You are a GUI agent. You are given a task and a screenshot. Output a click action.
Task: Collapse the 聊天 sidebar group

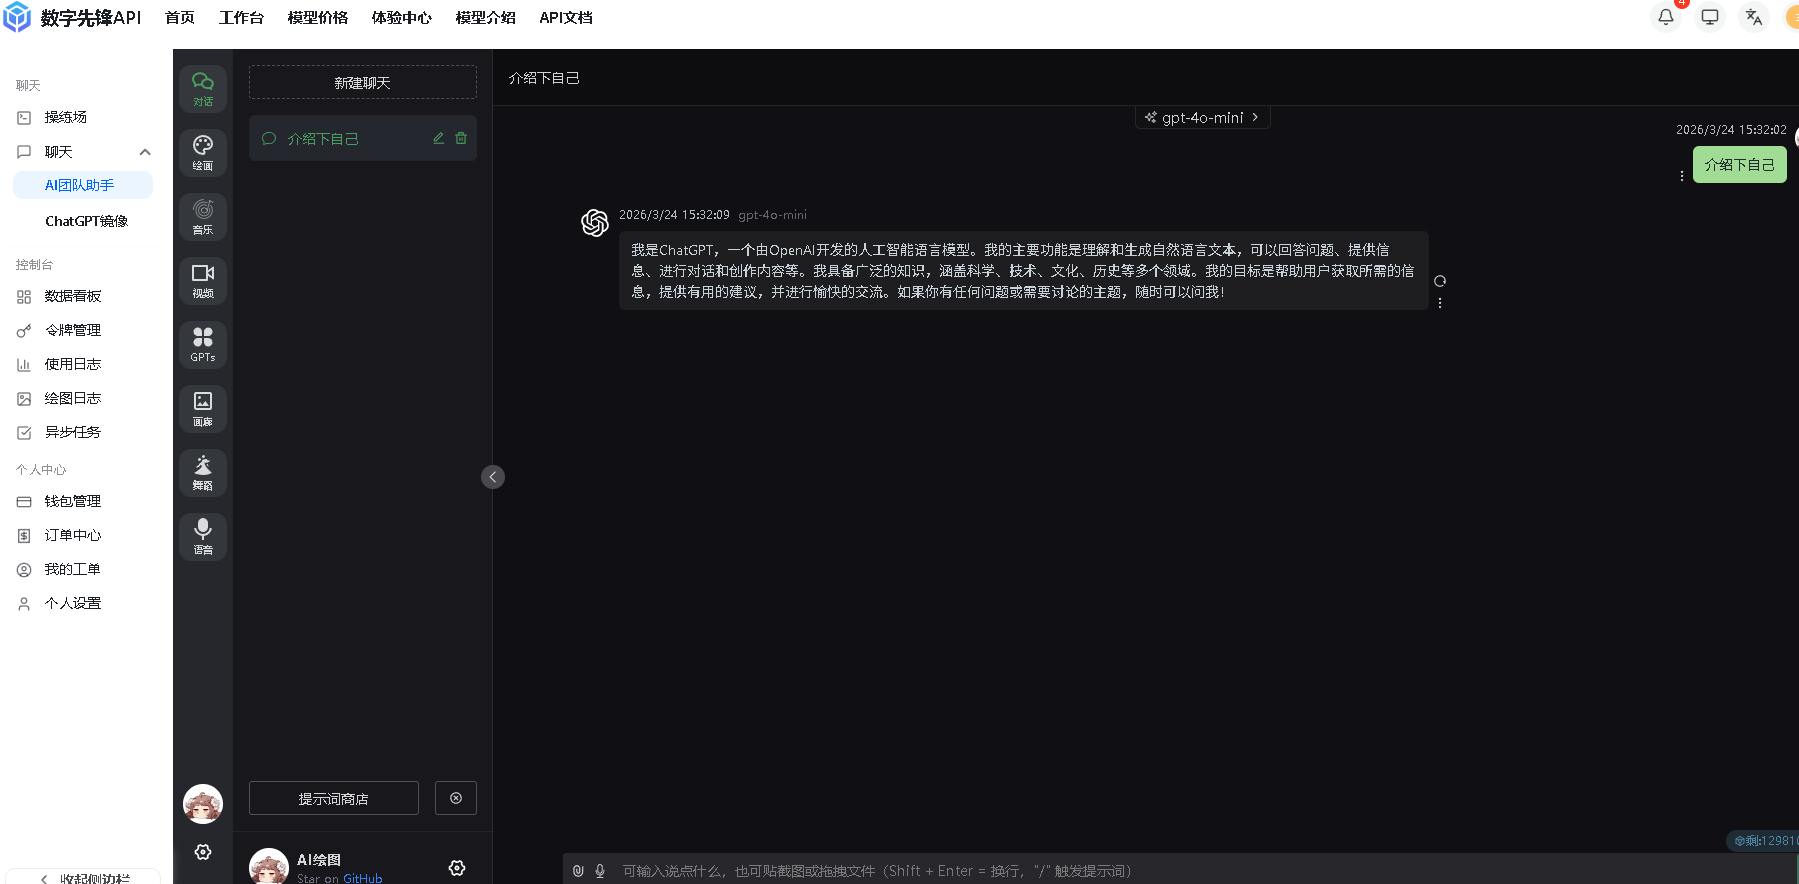click(145, 152)
